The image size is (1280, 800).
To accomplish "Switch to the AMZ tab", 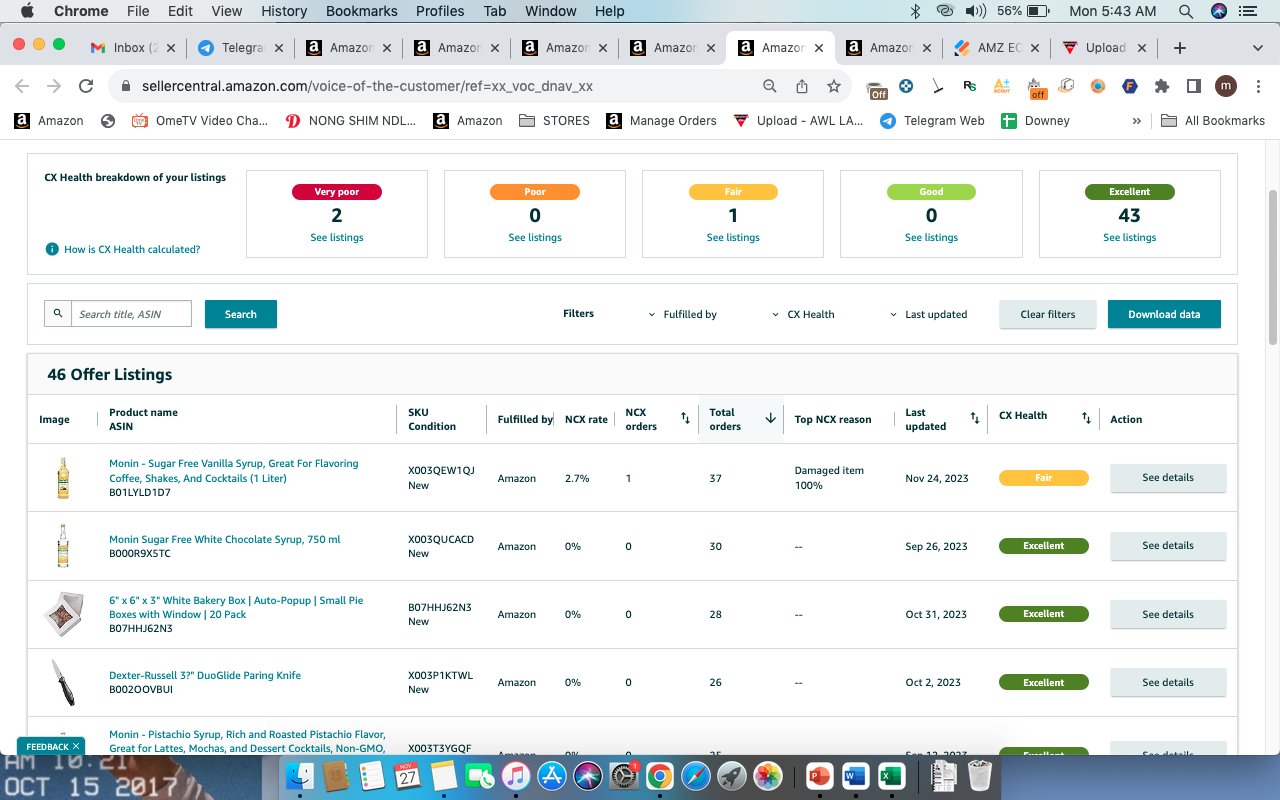I will (x=994, y=48).
